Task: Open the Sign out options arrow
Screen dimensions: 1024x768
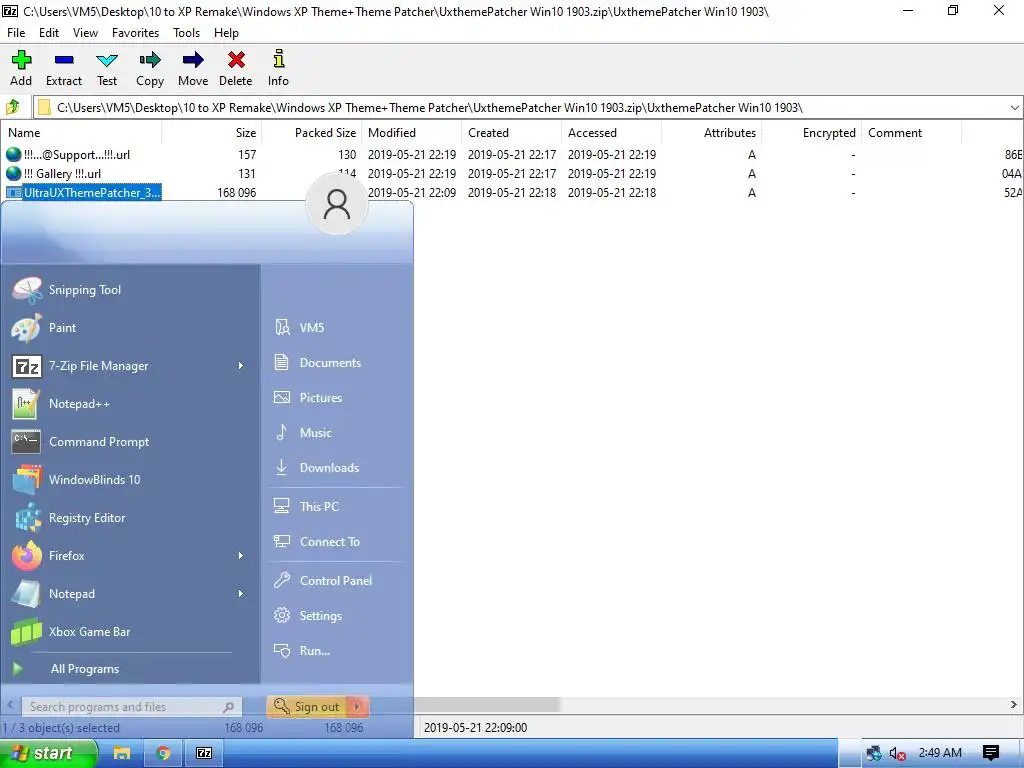Action: pyautogui.click(x=357, y=706)
